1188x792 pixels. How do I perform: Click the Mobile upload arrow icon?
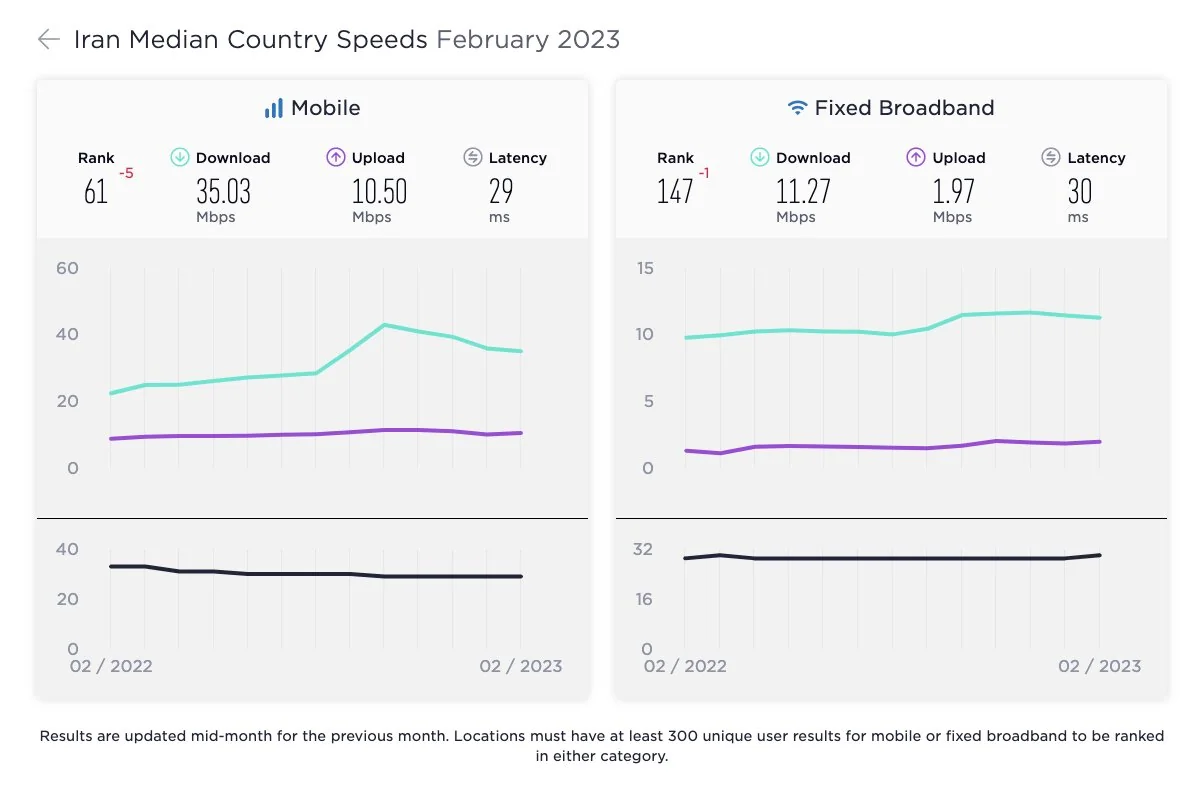pyautogui.click(x=336, y=157)
